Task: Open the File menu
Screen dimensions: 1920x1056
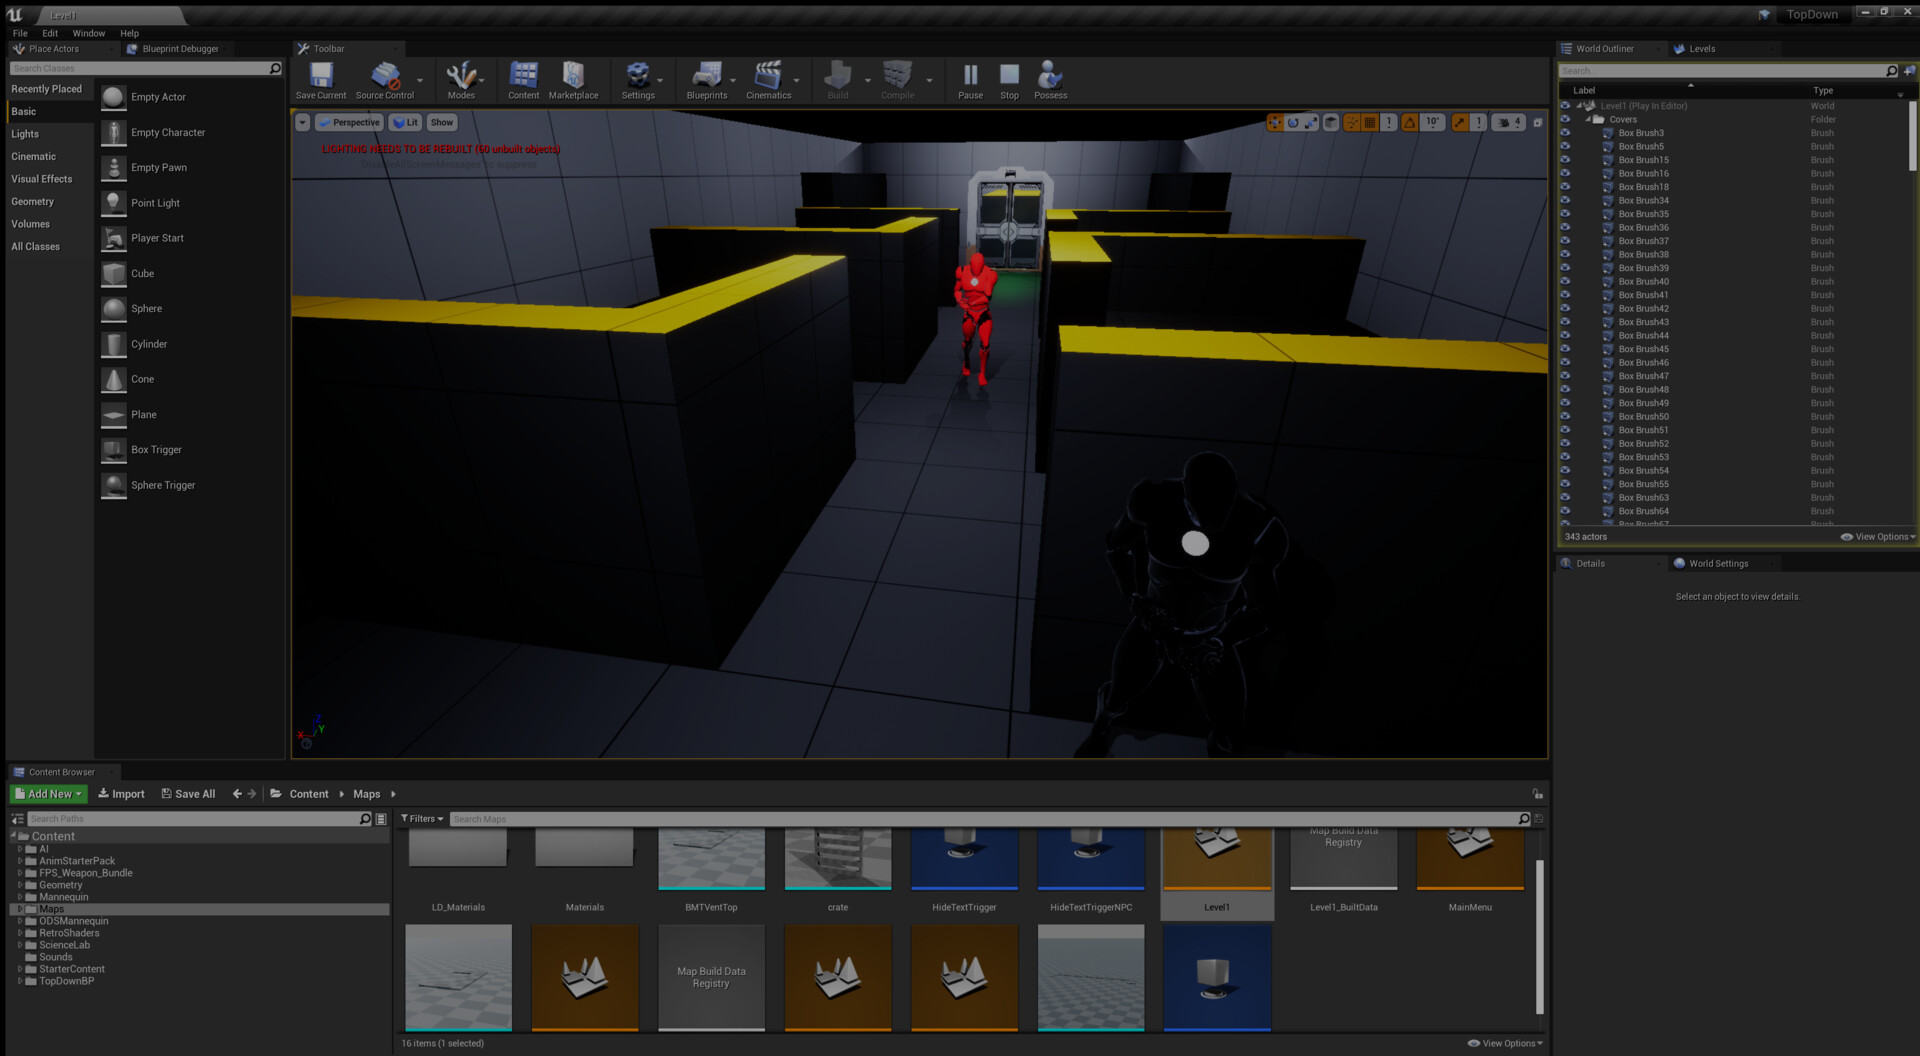Action: 20,33
